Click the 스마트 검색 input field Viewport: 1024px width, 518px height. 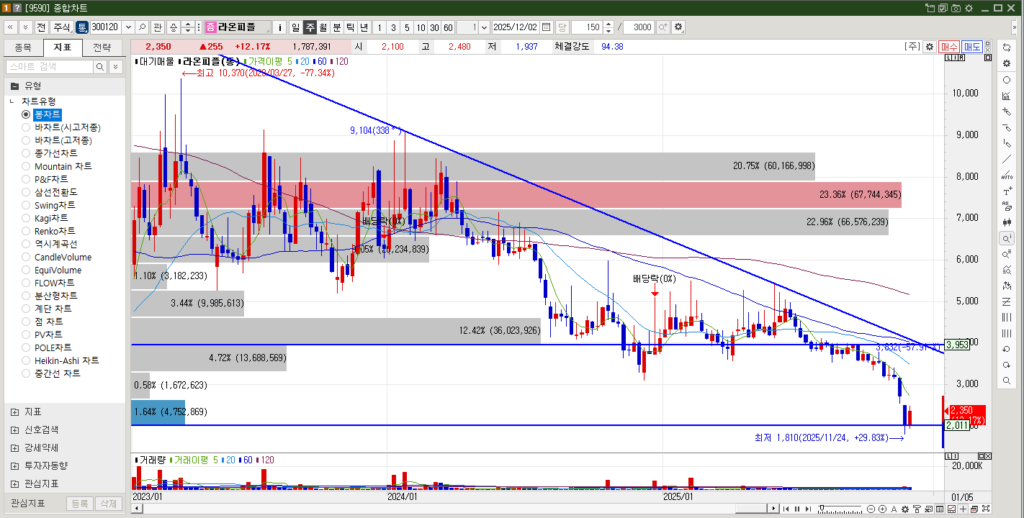click(x=50, y=66)
